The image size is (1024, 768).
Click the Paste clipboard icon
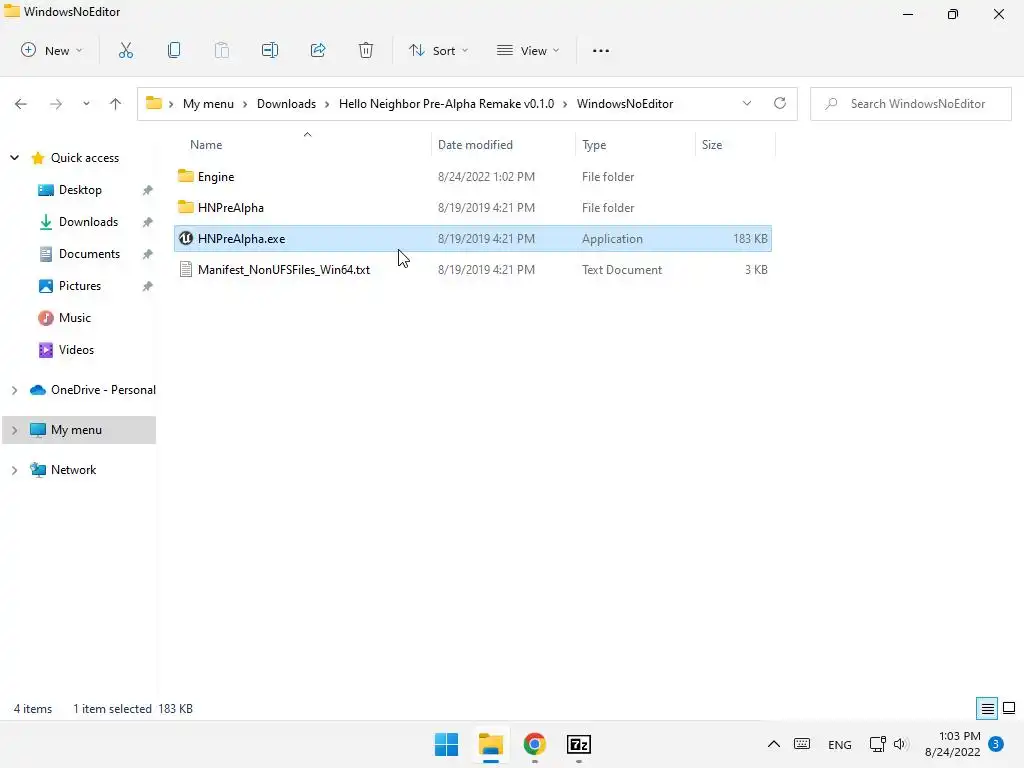pyautogui.click(x=221, y=50)
